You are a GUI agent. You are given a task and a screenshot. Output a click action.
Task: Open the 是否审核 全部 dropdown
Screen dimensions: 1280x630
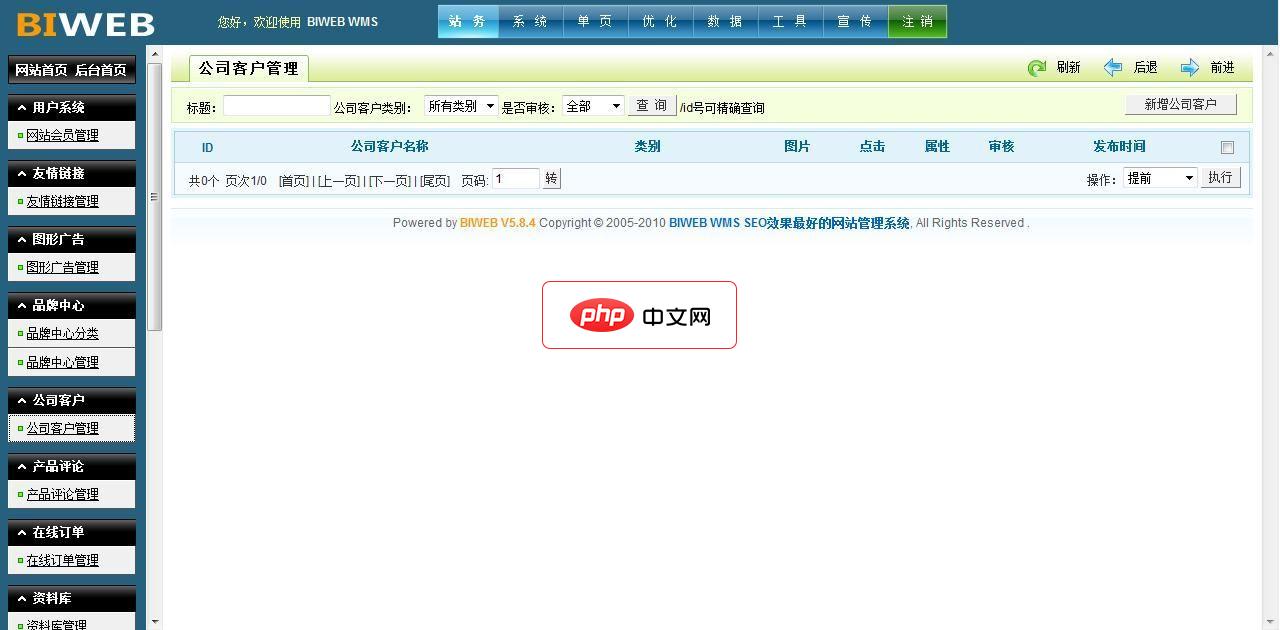coord(592,104)
